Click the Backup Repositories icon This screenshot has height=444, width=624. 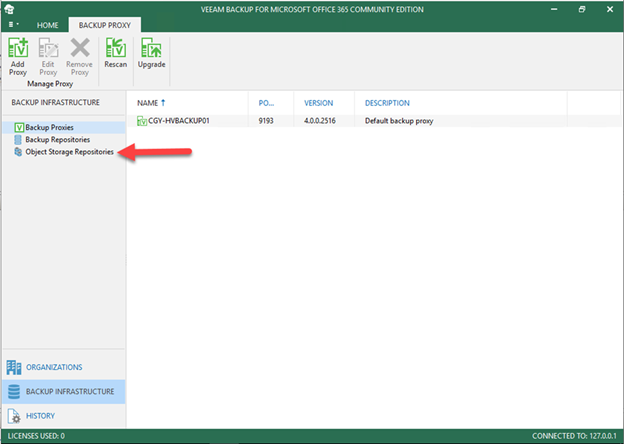click(x=18, y=140)
